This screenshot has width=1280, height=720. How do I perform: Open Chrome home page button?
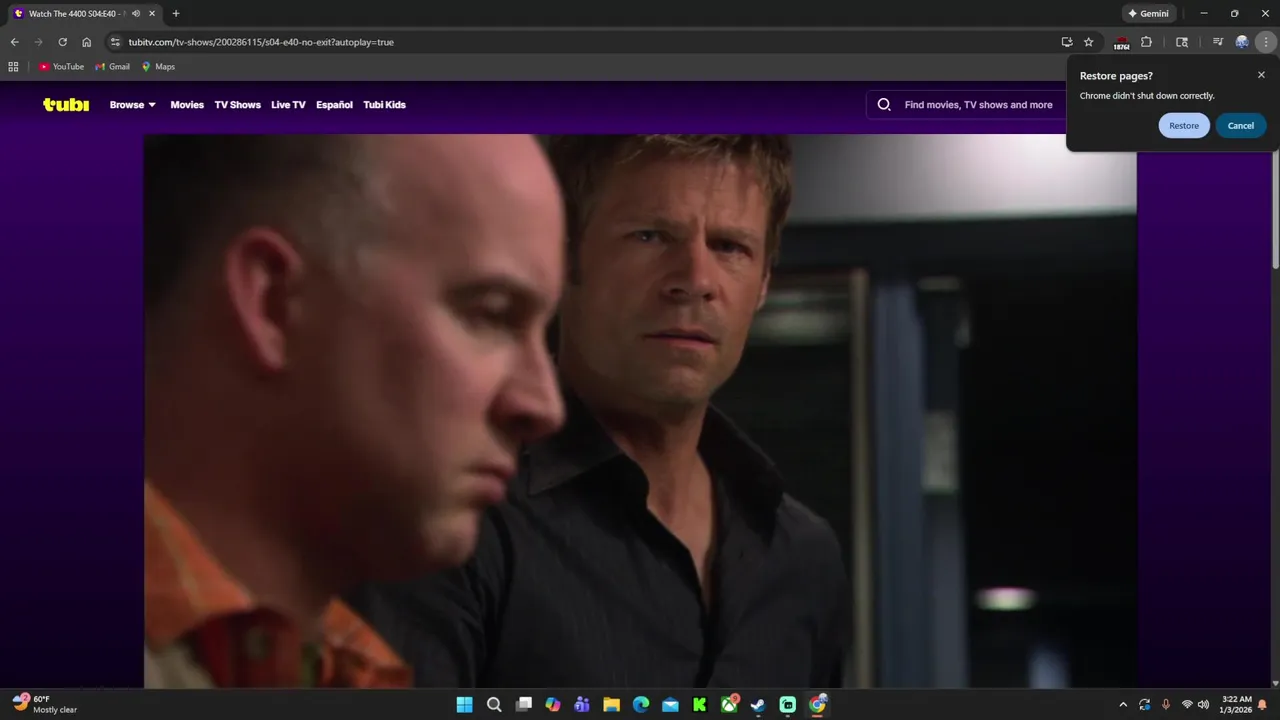87,42
